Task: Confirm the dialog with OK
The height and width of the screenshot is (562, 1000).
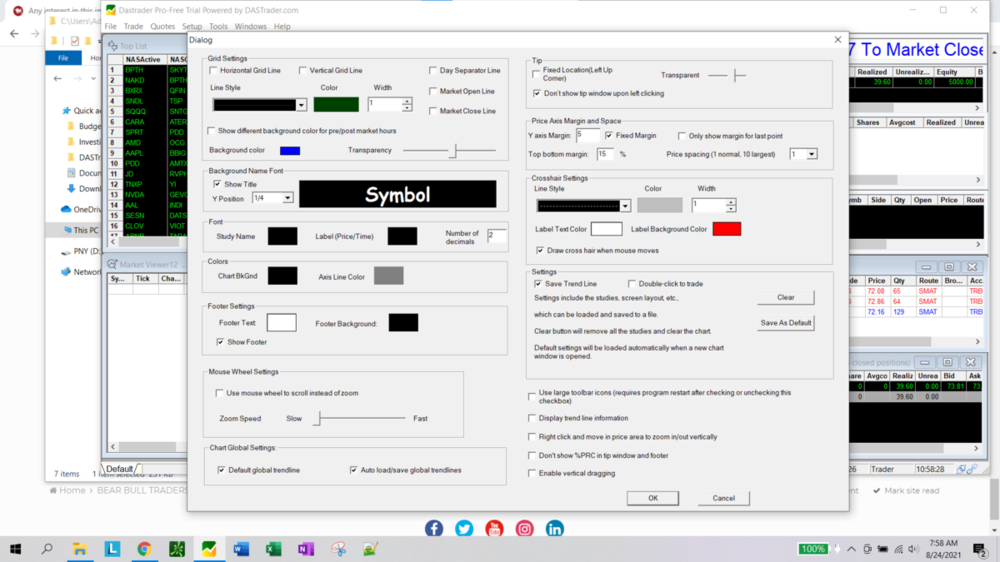Action: click(652, 498)
